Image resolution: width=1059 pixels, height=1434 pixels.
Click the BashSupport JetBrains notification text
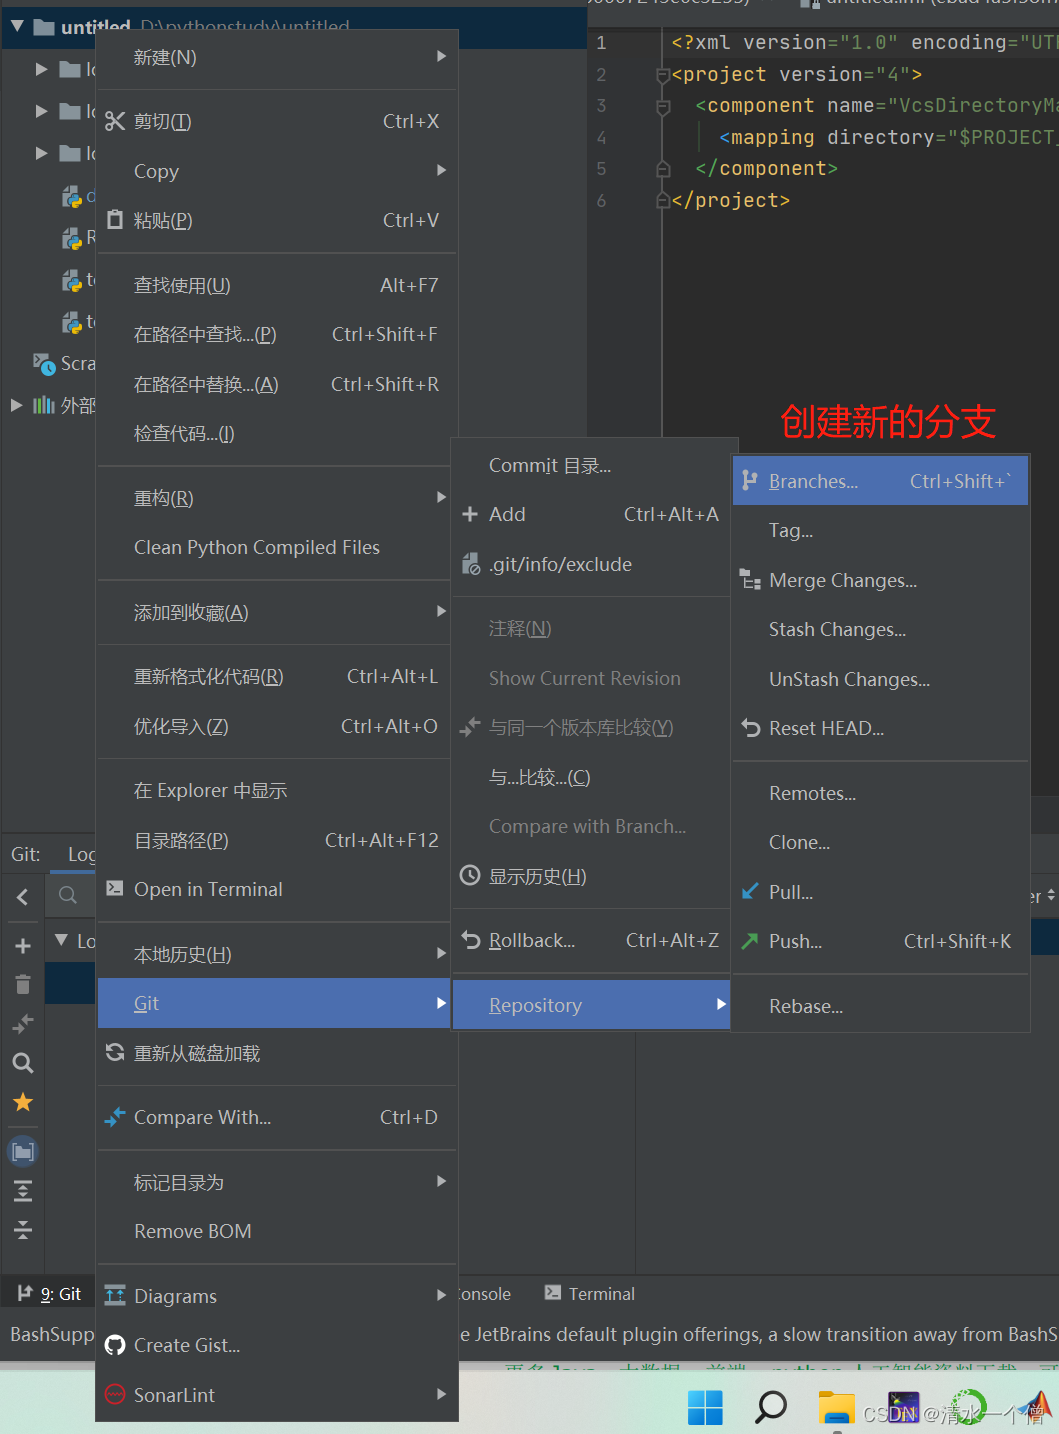(48, 1334)
